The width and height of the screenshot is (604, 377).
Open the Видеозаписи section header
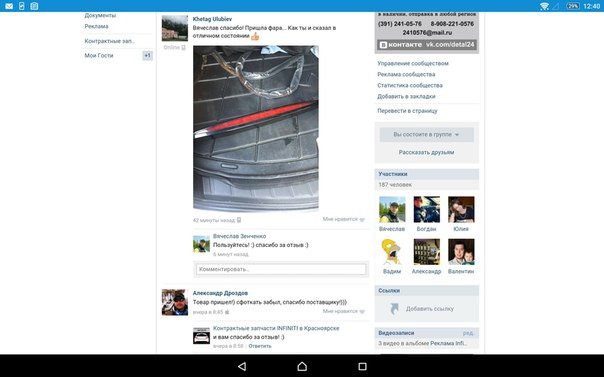point(427,333)
